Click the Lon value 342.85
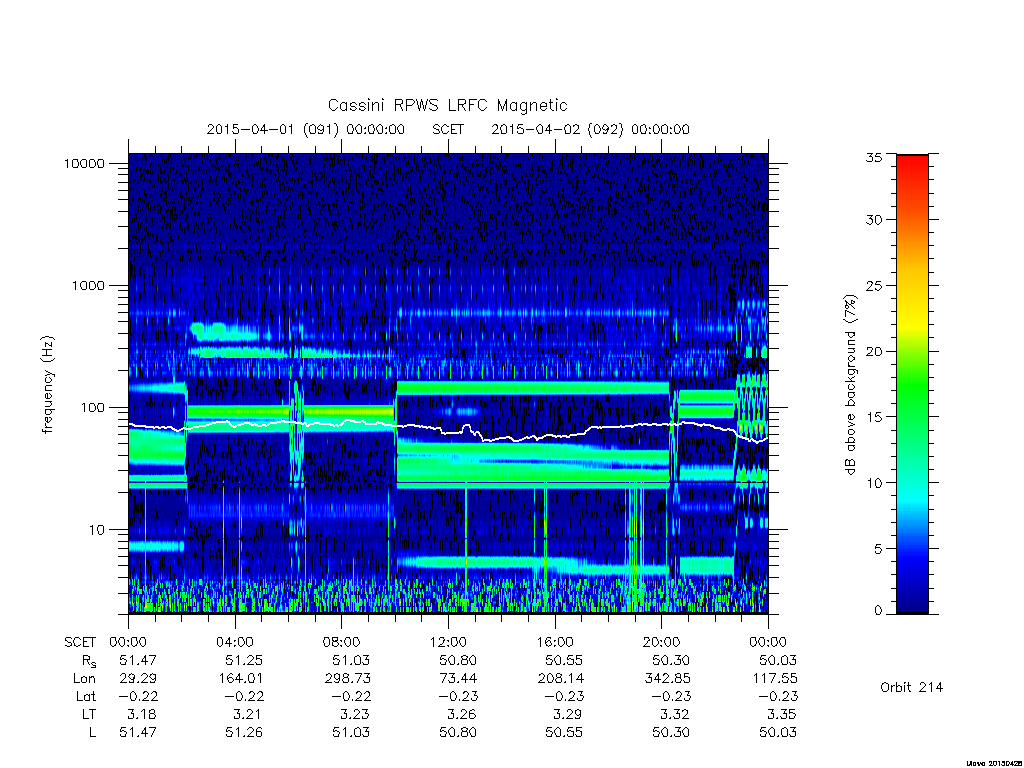 coord(667,679)
